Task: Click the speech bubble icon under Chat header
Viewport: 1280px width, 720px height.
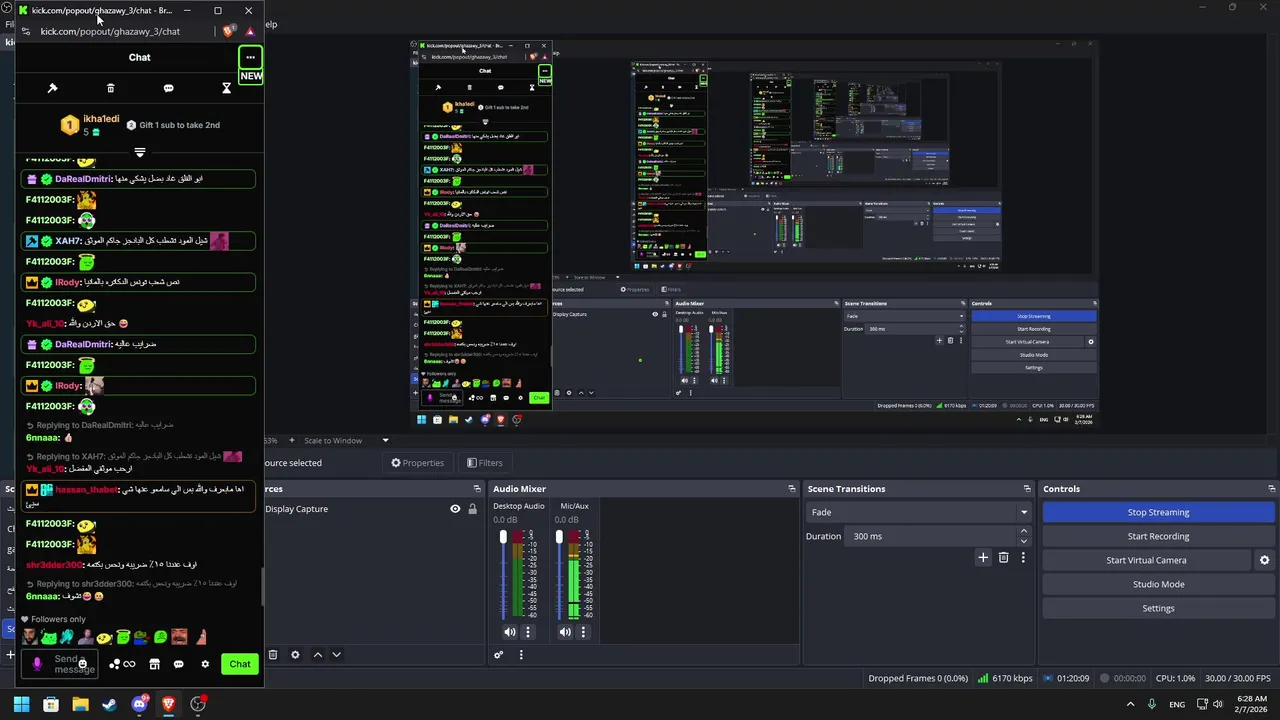Action: pos(168,88)
